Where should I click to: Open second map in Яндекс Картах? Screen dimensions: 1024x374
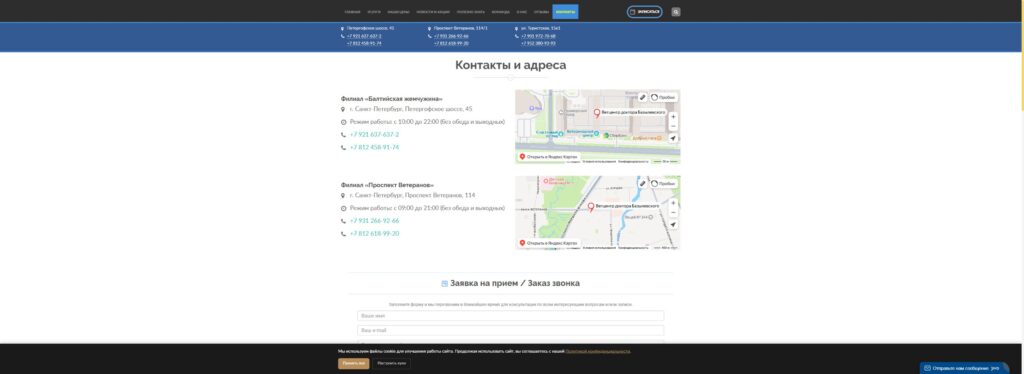[549, 243]
